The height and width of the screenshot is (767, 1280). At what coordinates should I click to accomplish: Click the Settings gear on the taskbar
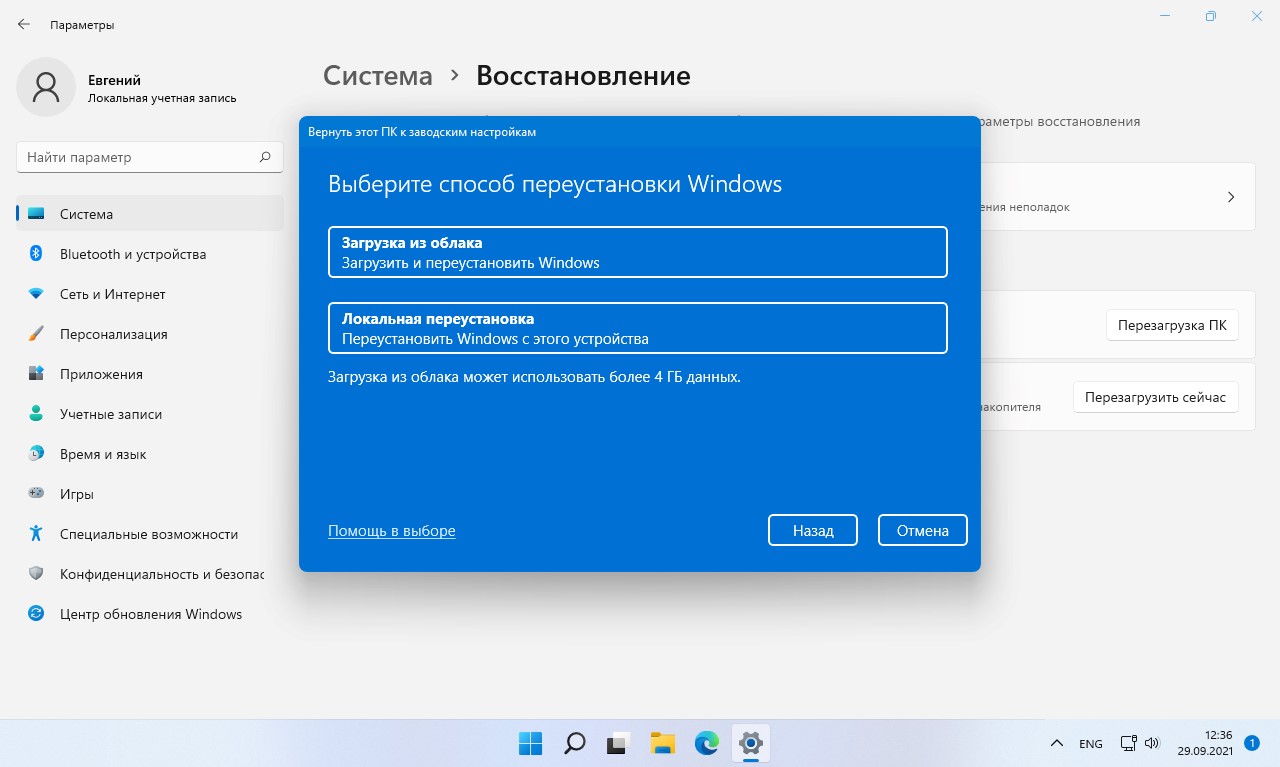(x=750, y=743)
